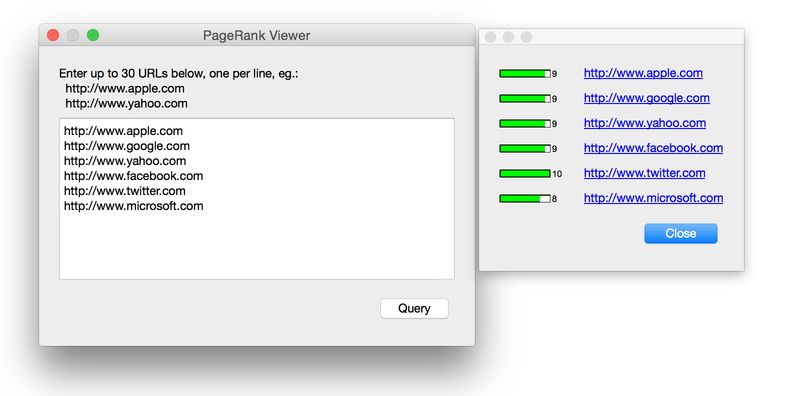
Task: Click the rank bar beside facebook.com
Action: (524, 148)
